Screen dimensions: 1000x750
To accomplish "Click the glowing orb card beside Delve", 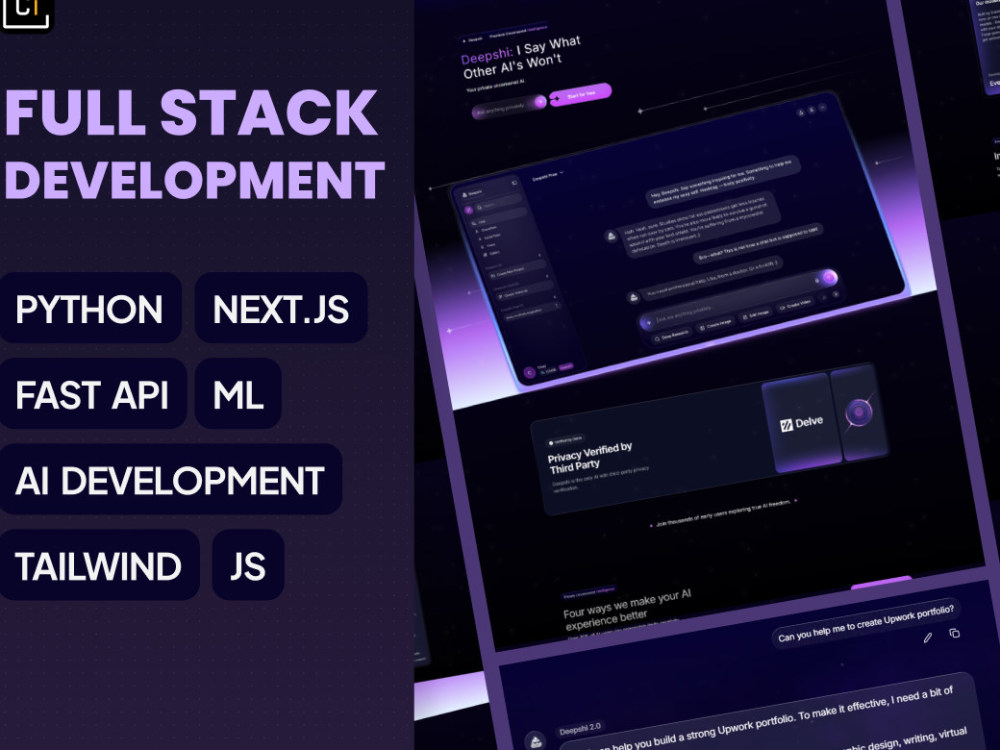I will (859, 412).
